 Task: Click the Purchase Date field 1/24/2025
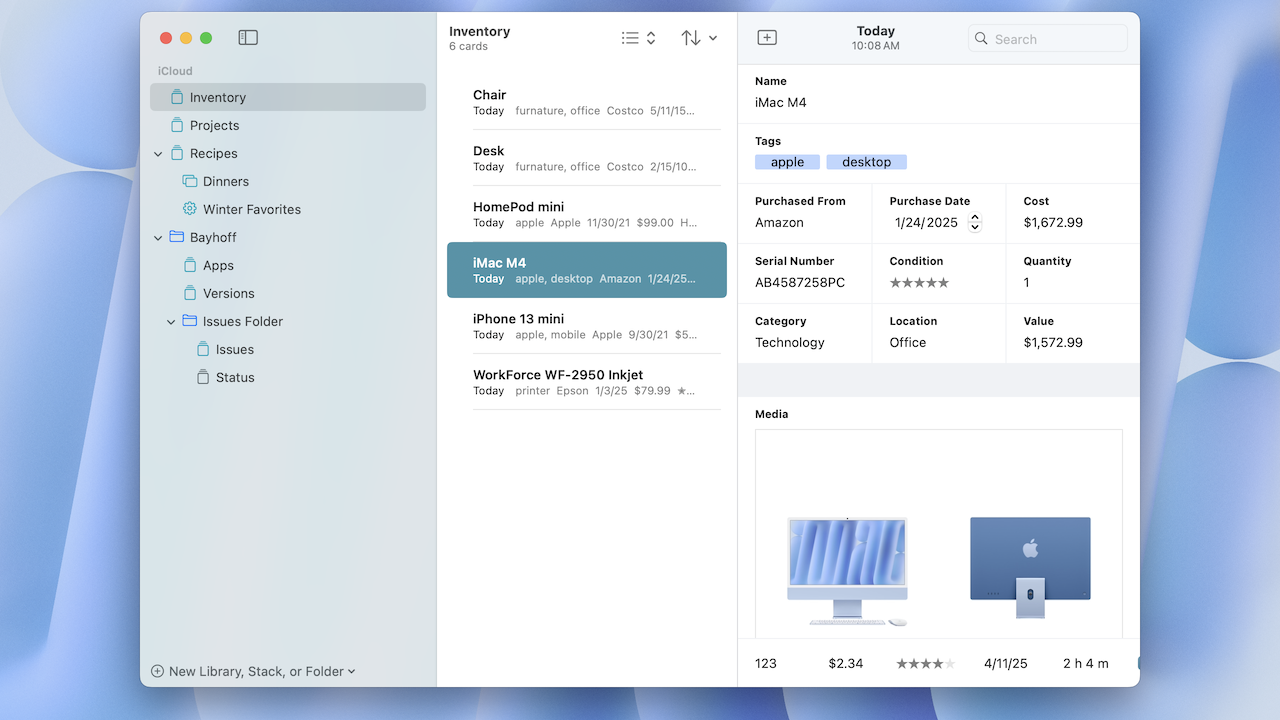click(x=926, y=222)
